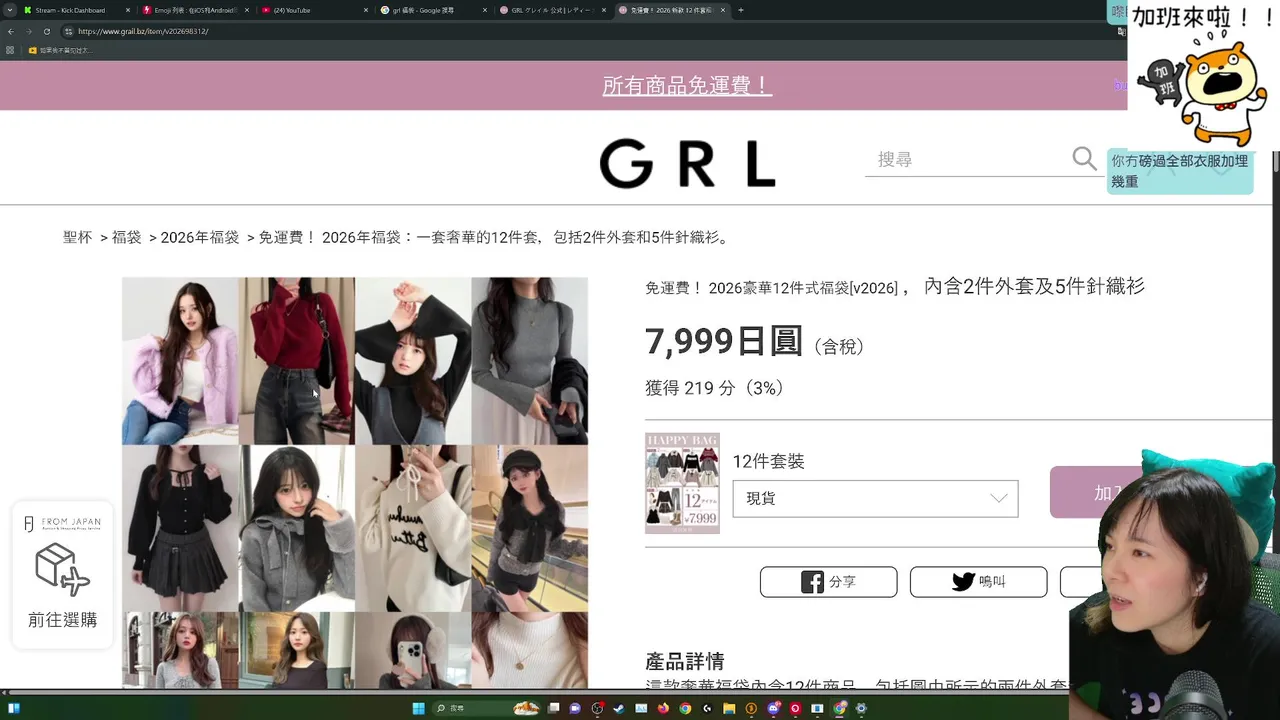
Task: Click the 所有商品免運費 banner link
Action: pos(687,86)
